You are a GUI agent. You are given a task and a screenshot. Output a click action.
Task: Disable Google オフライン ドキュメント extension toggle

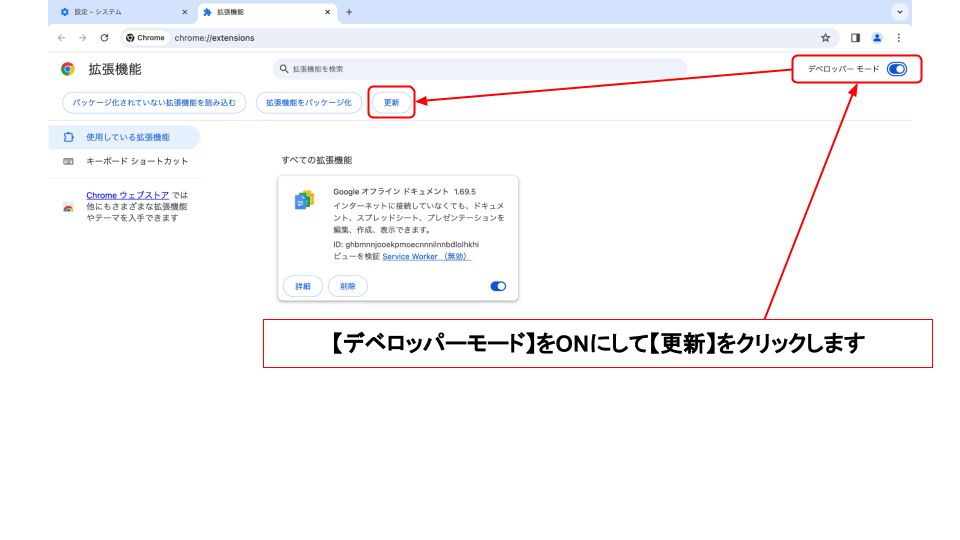498,286
